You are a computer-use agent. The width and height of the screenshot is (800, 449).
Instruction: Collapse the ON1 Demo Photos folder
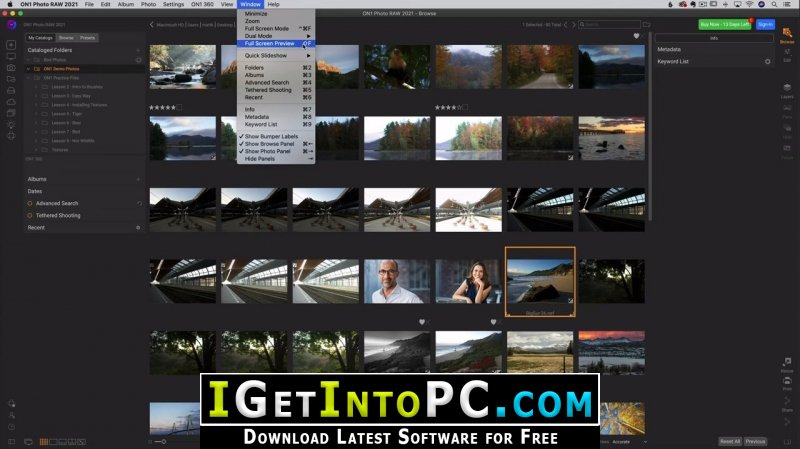29,69
